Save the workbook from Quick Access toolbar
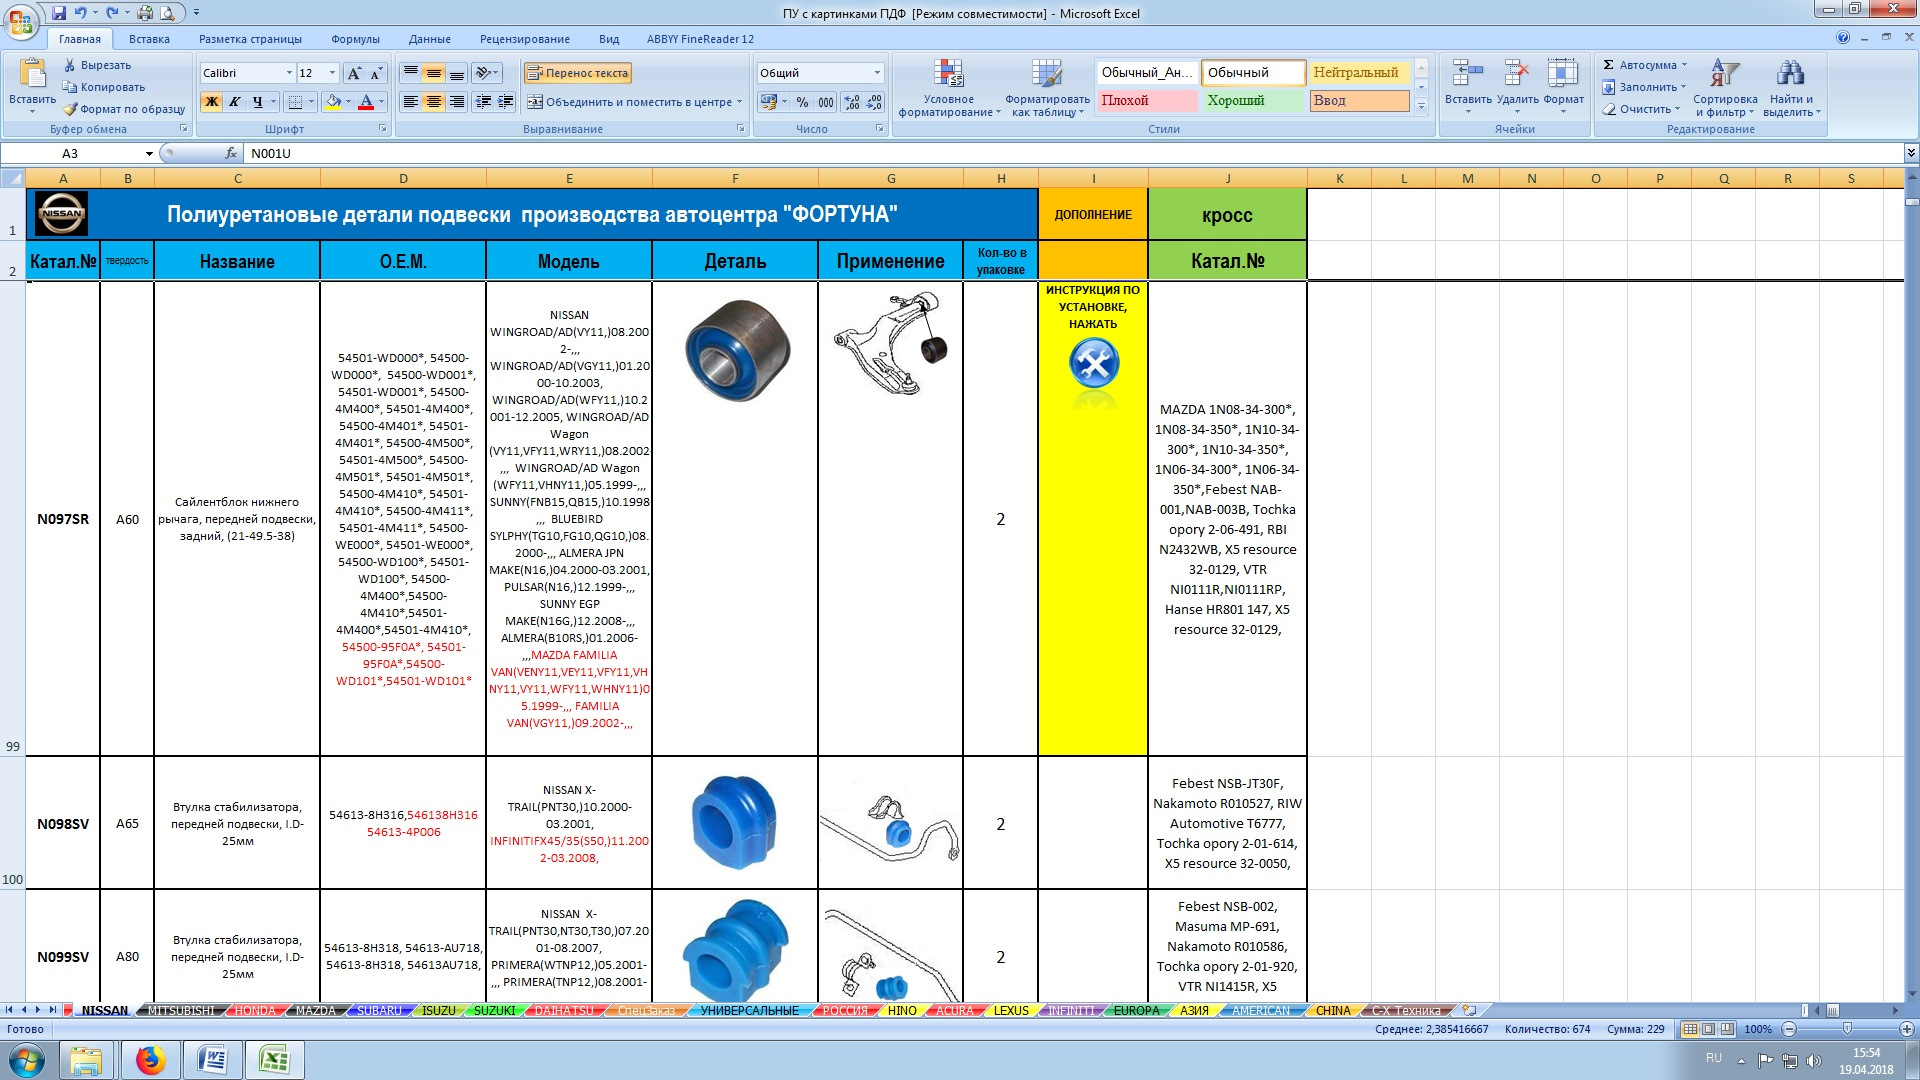Screen dimensions: 1920x1080 tap(59, 13)
